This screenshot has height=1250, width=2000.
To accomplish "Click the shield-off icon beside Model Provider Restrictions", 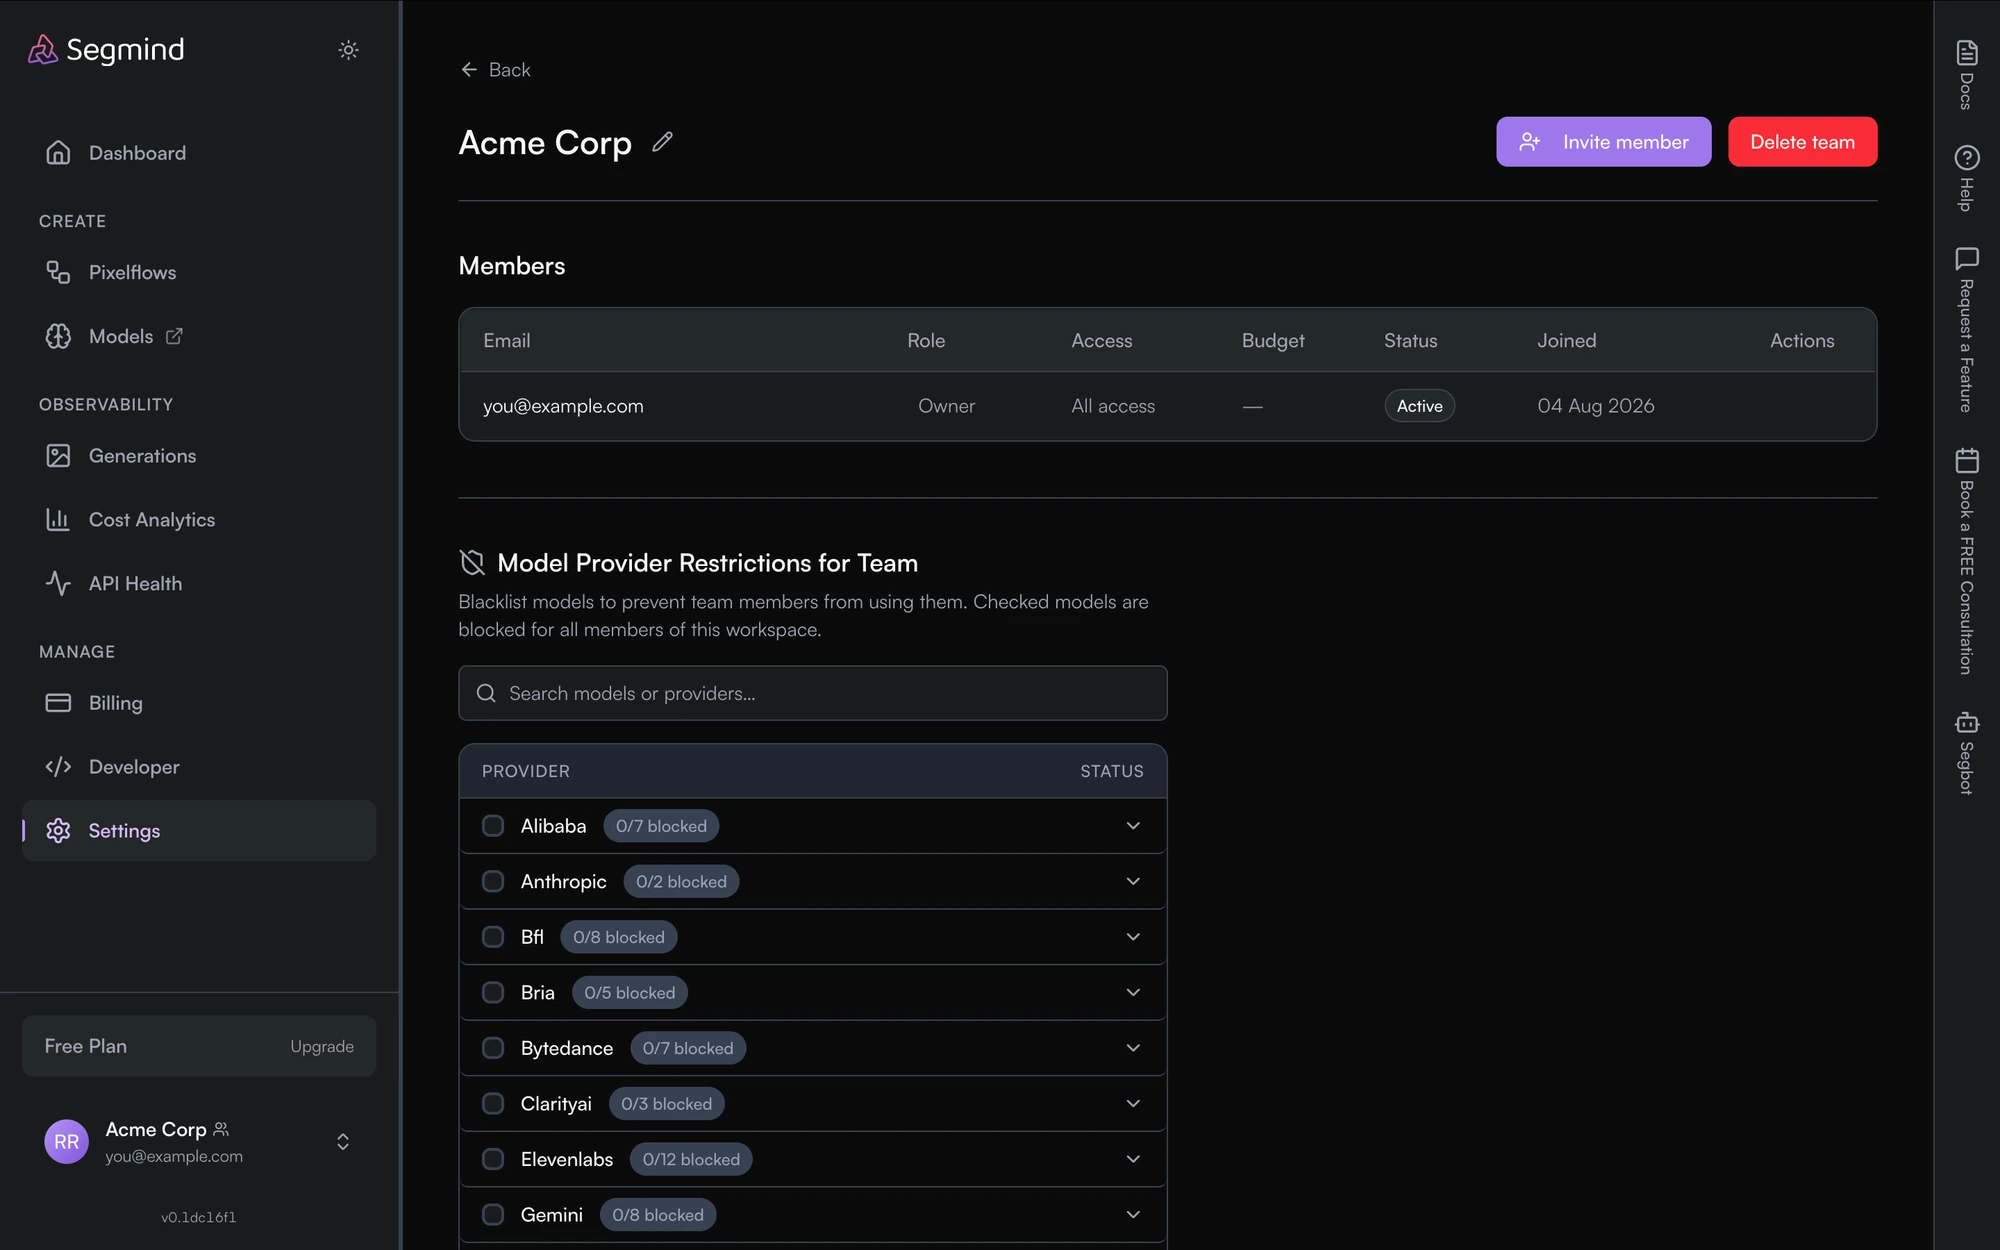I will pyautogui.click(x=472, y=563).
